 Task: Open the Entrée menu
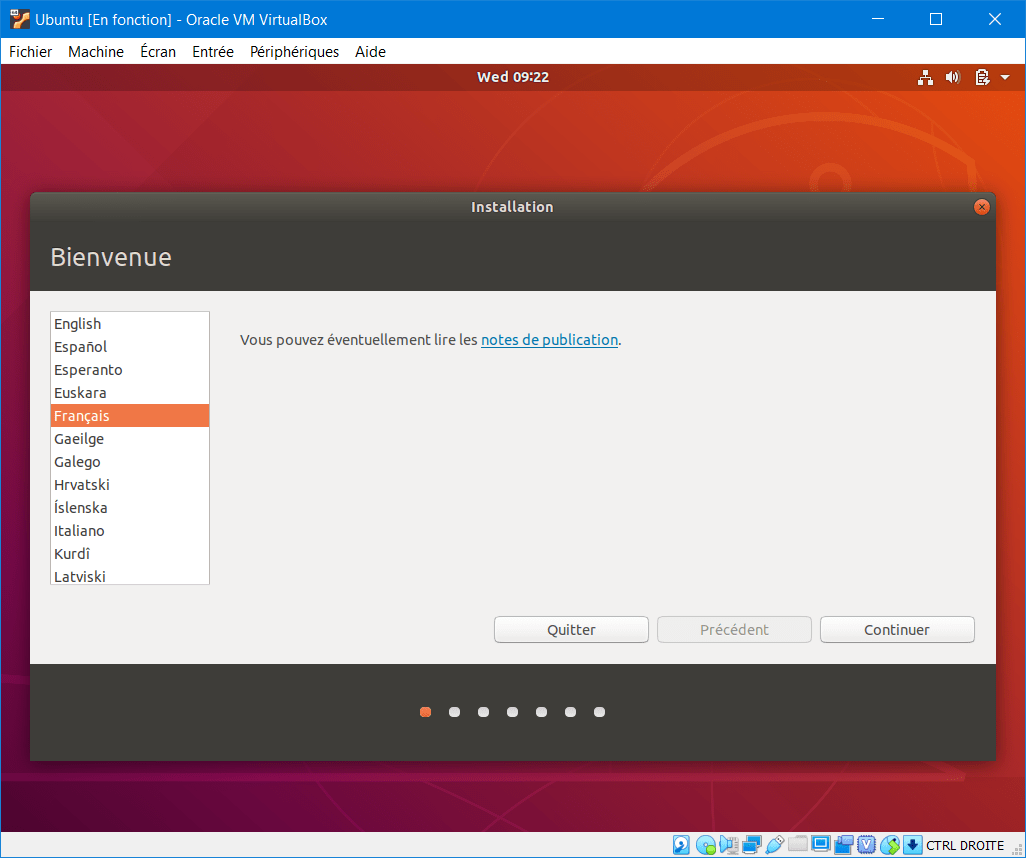tap(213, 52)
